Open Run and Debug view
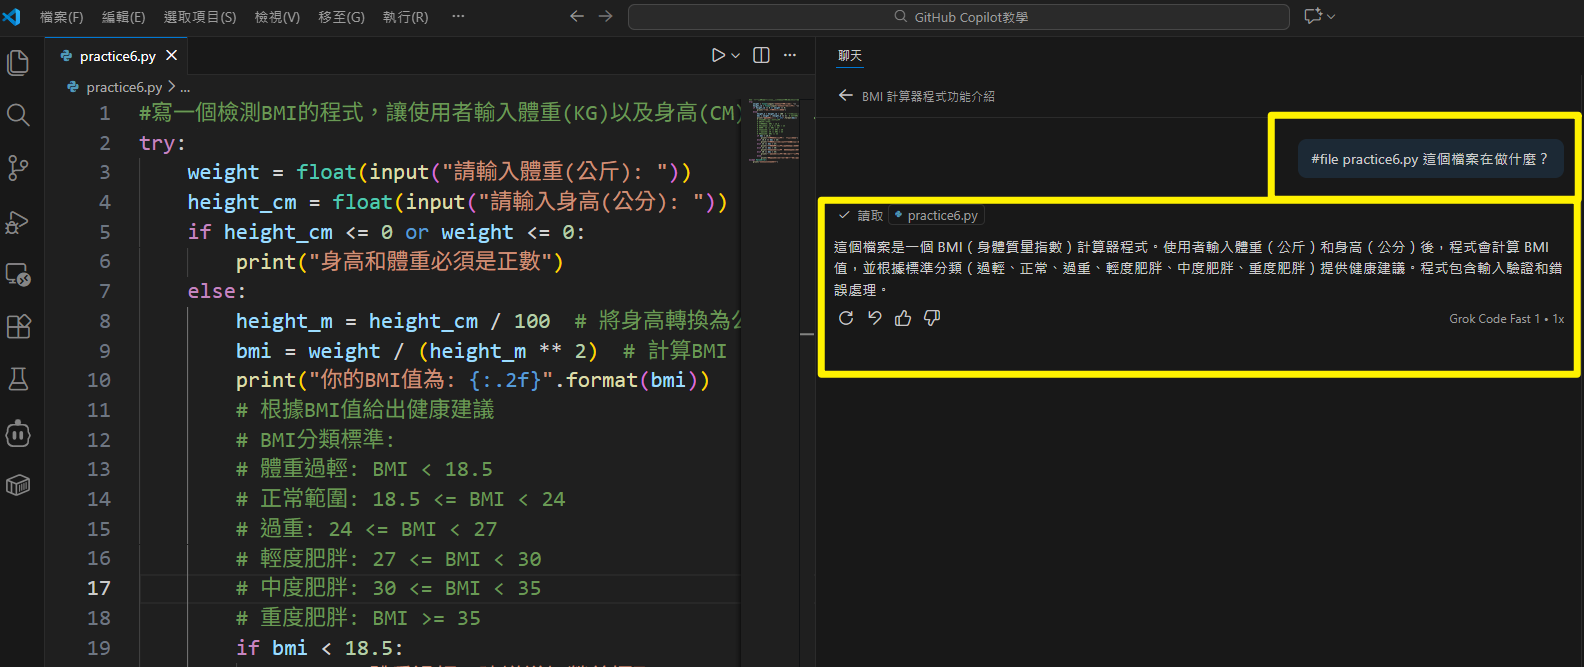The height and width of the screenshot is (667, 1584). coord(18,221)
